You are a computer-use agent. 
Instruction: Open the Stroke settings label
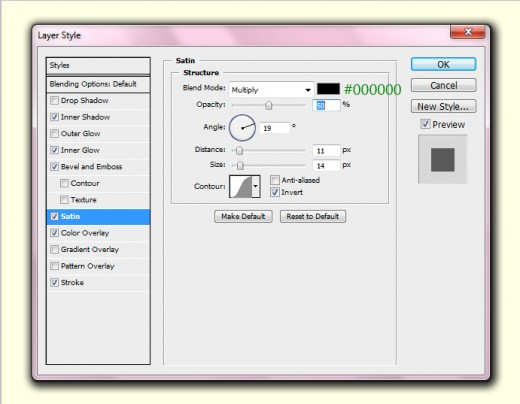(72, 283)
